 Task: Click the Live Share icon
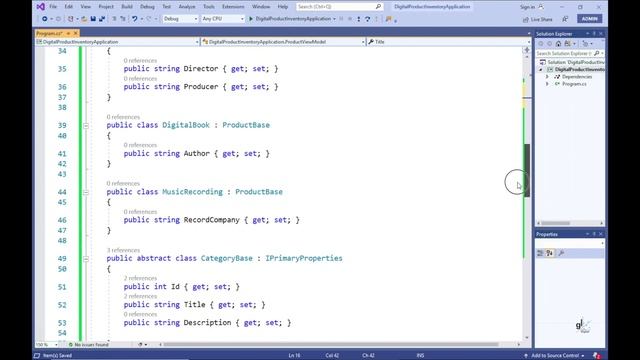(526, 19)
